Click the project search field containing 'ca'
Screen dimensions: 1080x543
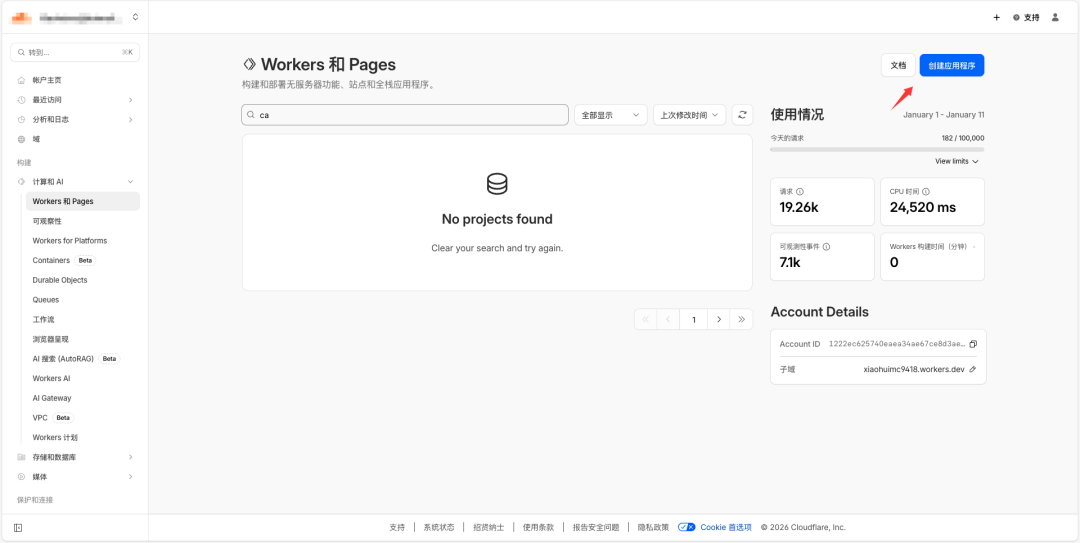405,115
